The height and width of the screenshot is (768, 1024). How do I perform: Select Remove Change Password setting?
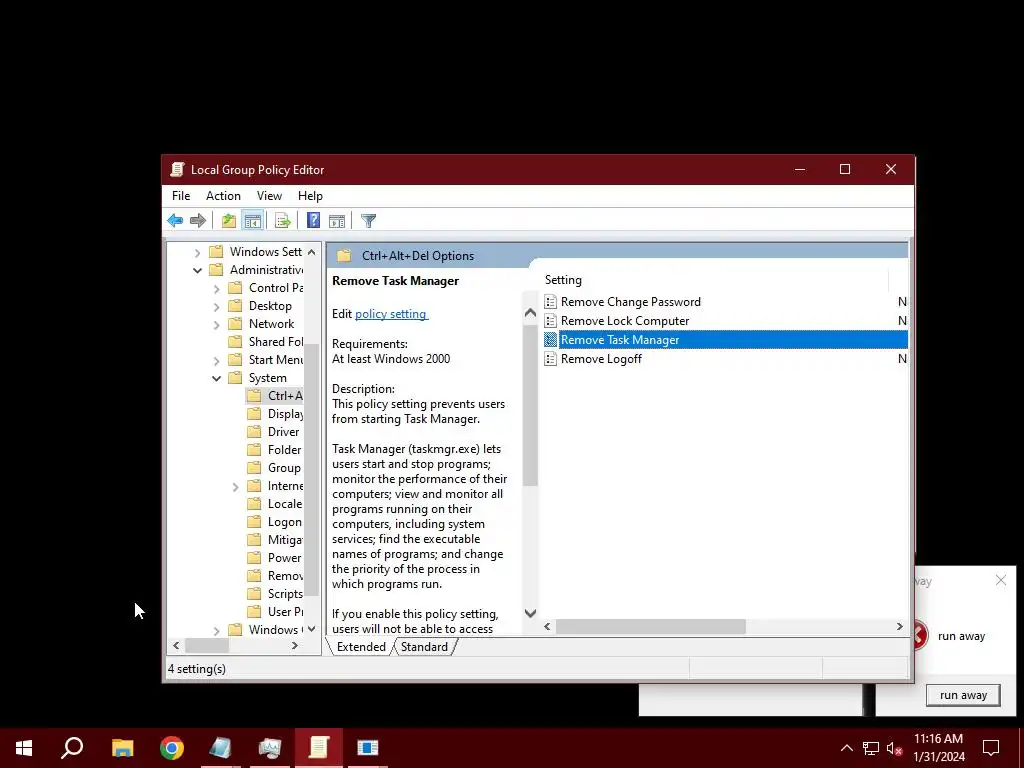[725, 302]
